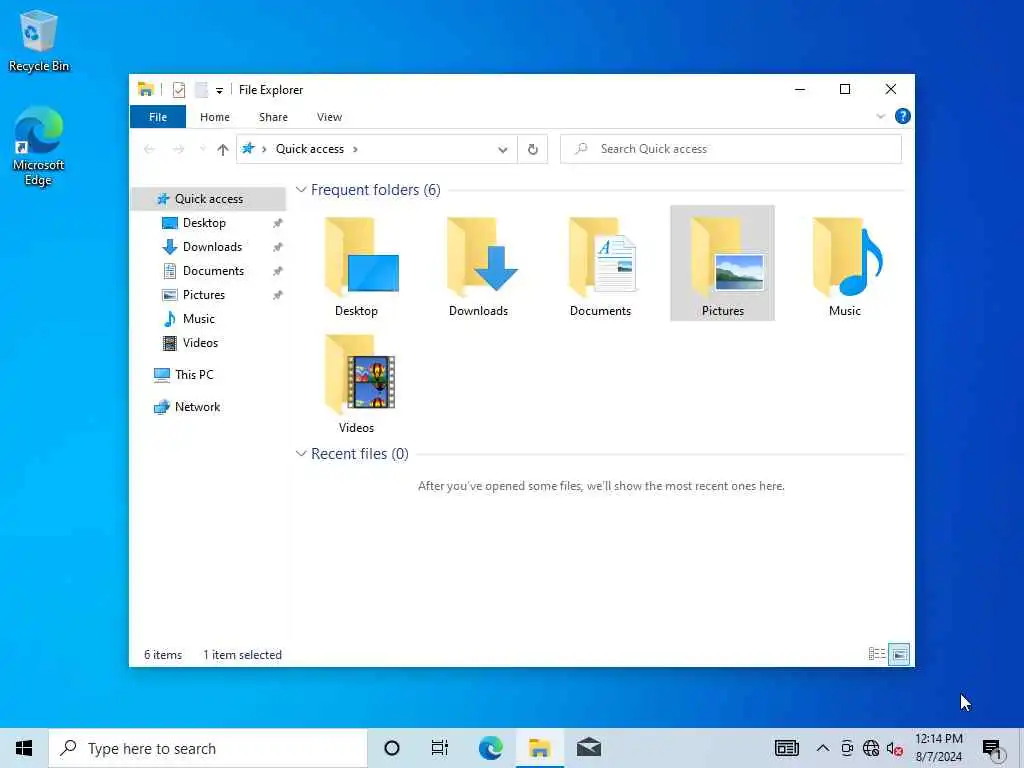Screen dimensions: 1024x768
Task: Open File Explorer Help
Action: click(903, 116)
